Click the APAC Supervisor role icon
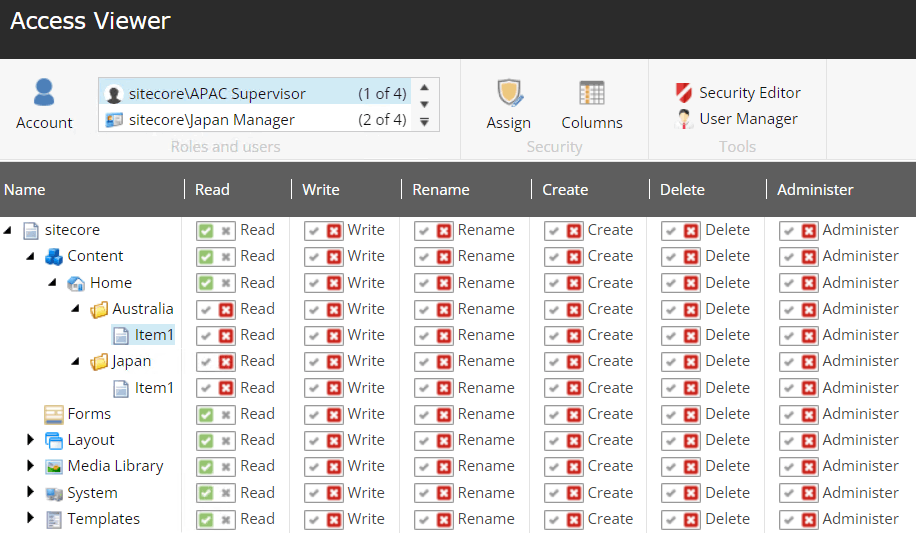Screen dimensions: 916x546 113,93
